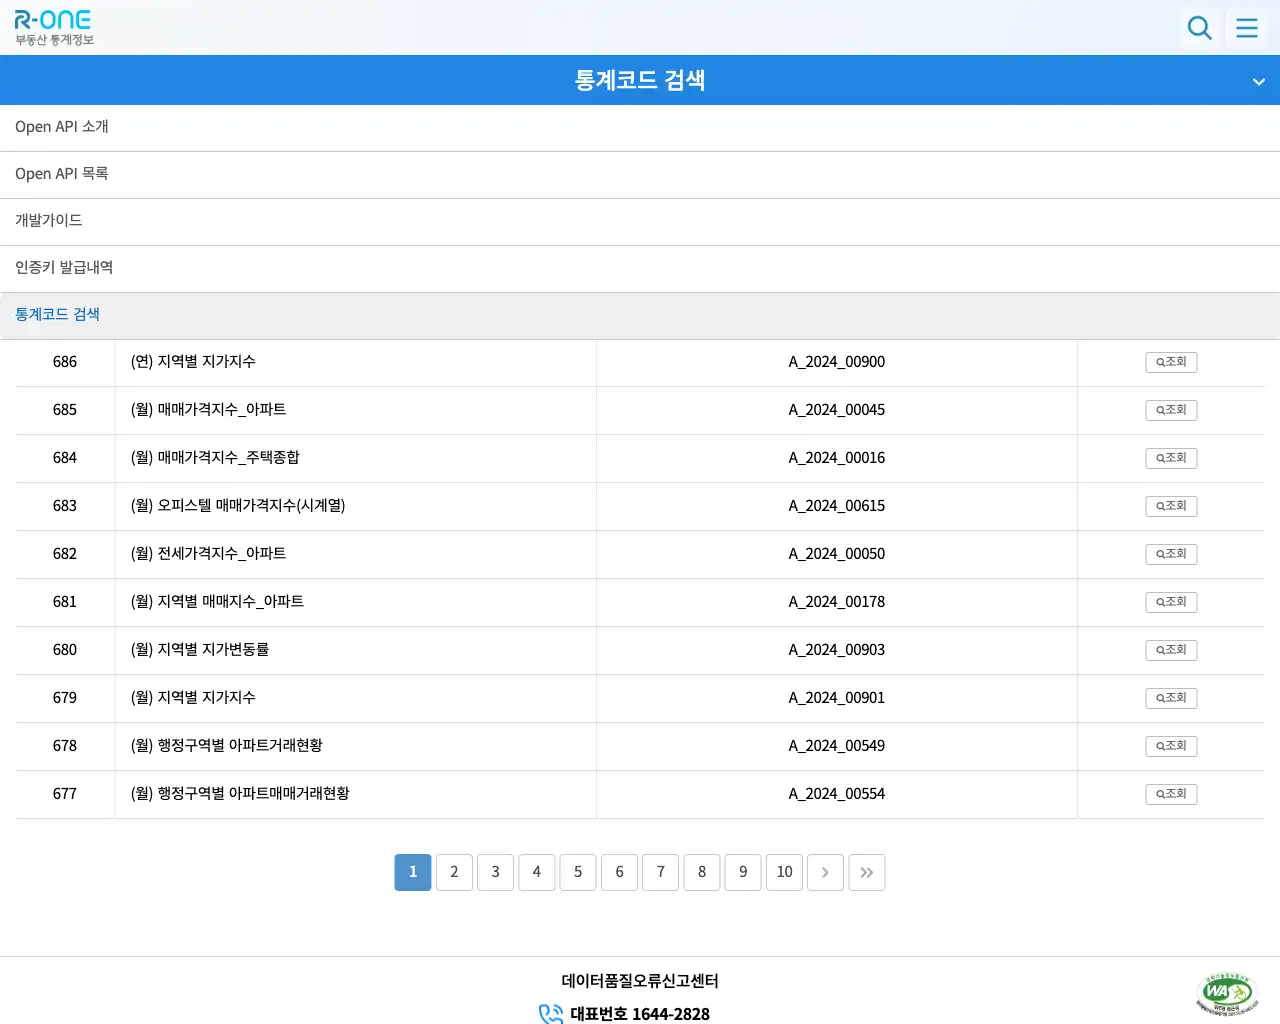Click 대표번호 1644-2828 phone number
The height and width of the screenshot is (1024, 1280).
click(640, 1014)
